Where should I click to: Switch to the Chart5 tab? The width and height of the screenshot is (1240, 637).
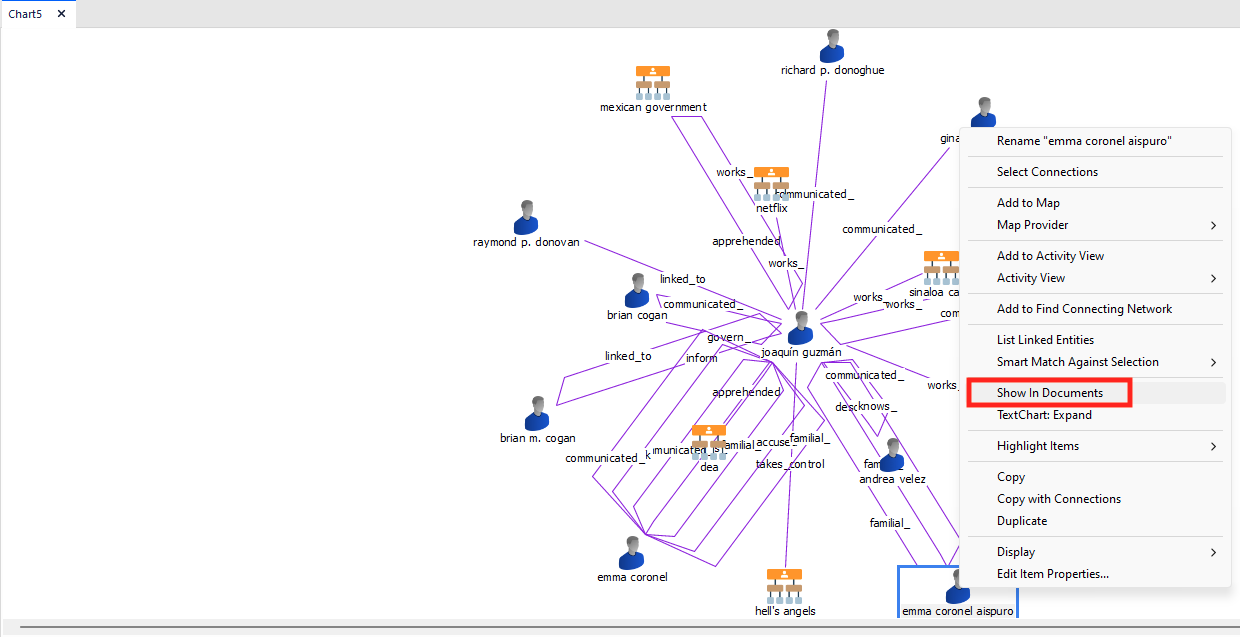(26, 14)
